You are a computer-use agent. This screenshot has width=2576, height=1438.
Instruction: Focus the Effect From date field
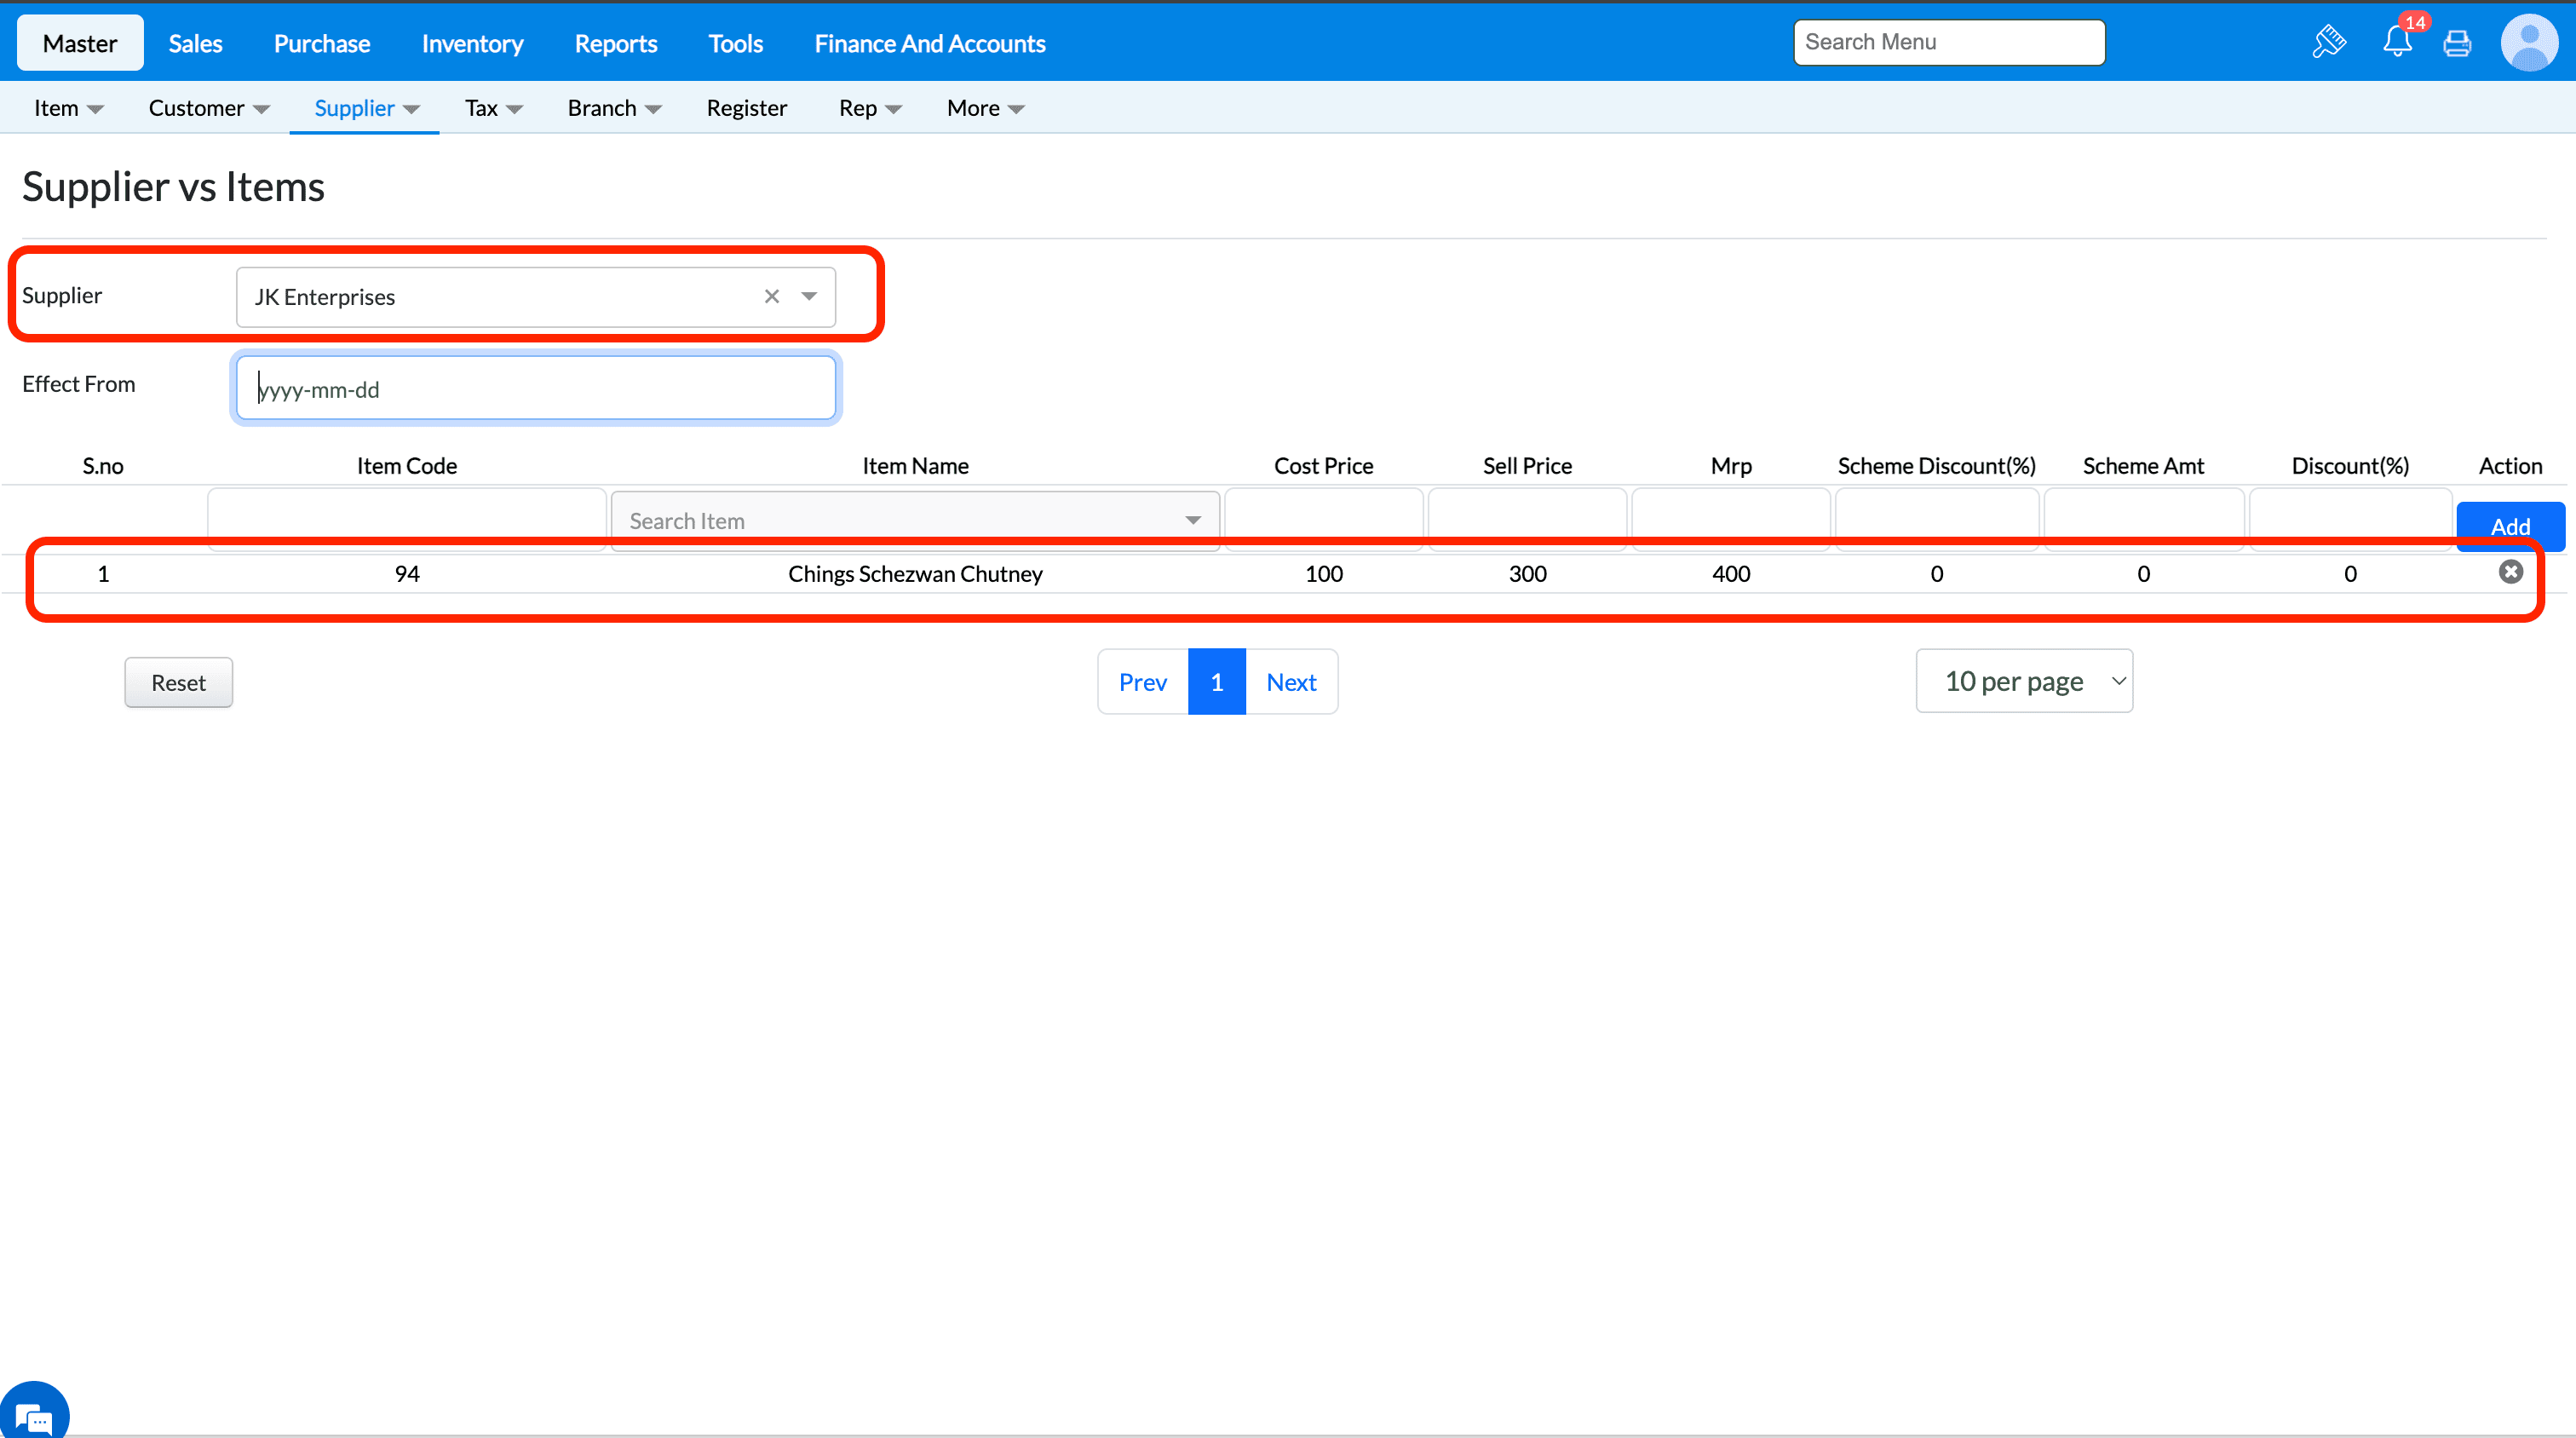pos(535,389)
